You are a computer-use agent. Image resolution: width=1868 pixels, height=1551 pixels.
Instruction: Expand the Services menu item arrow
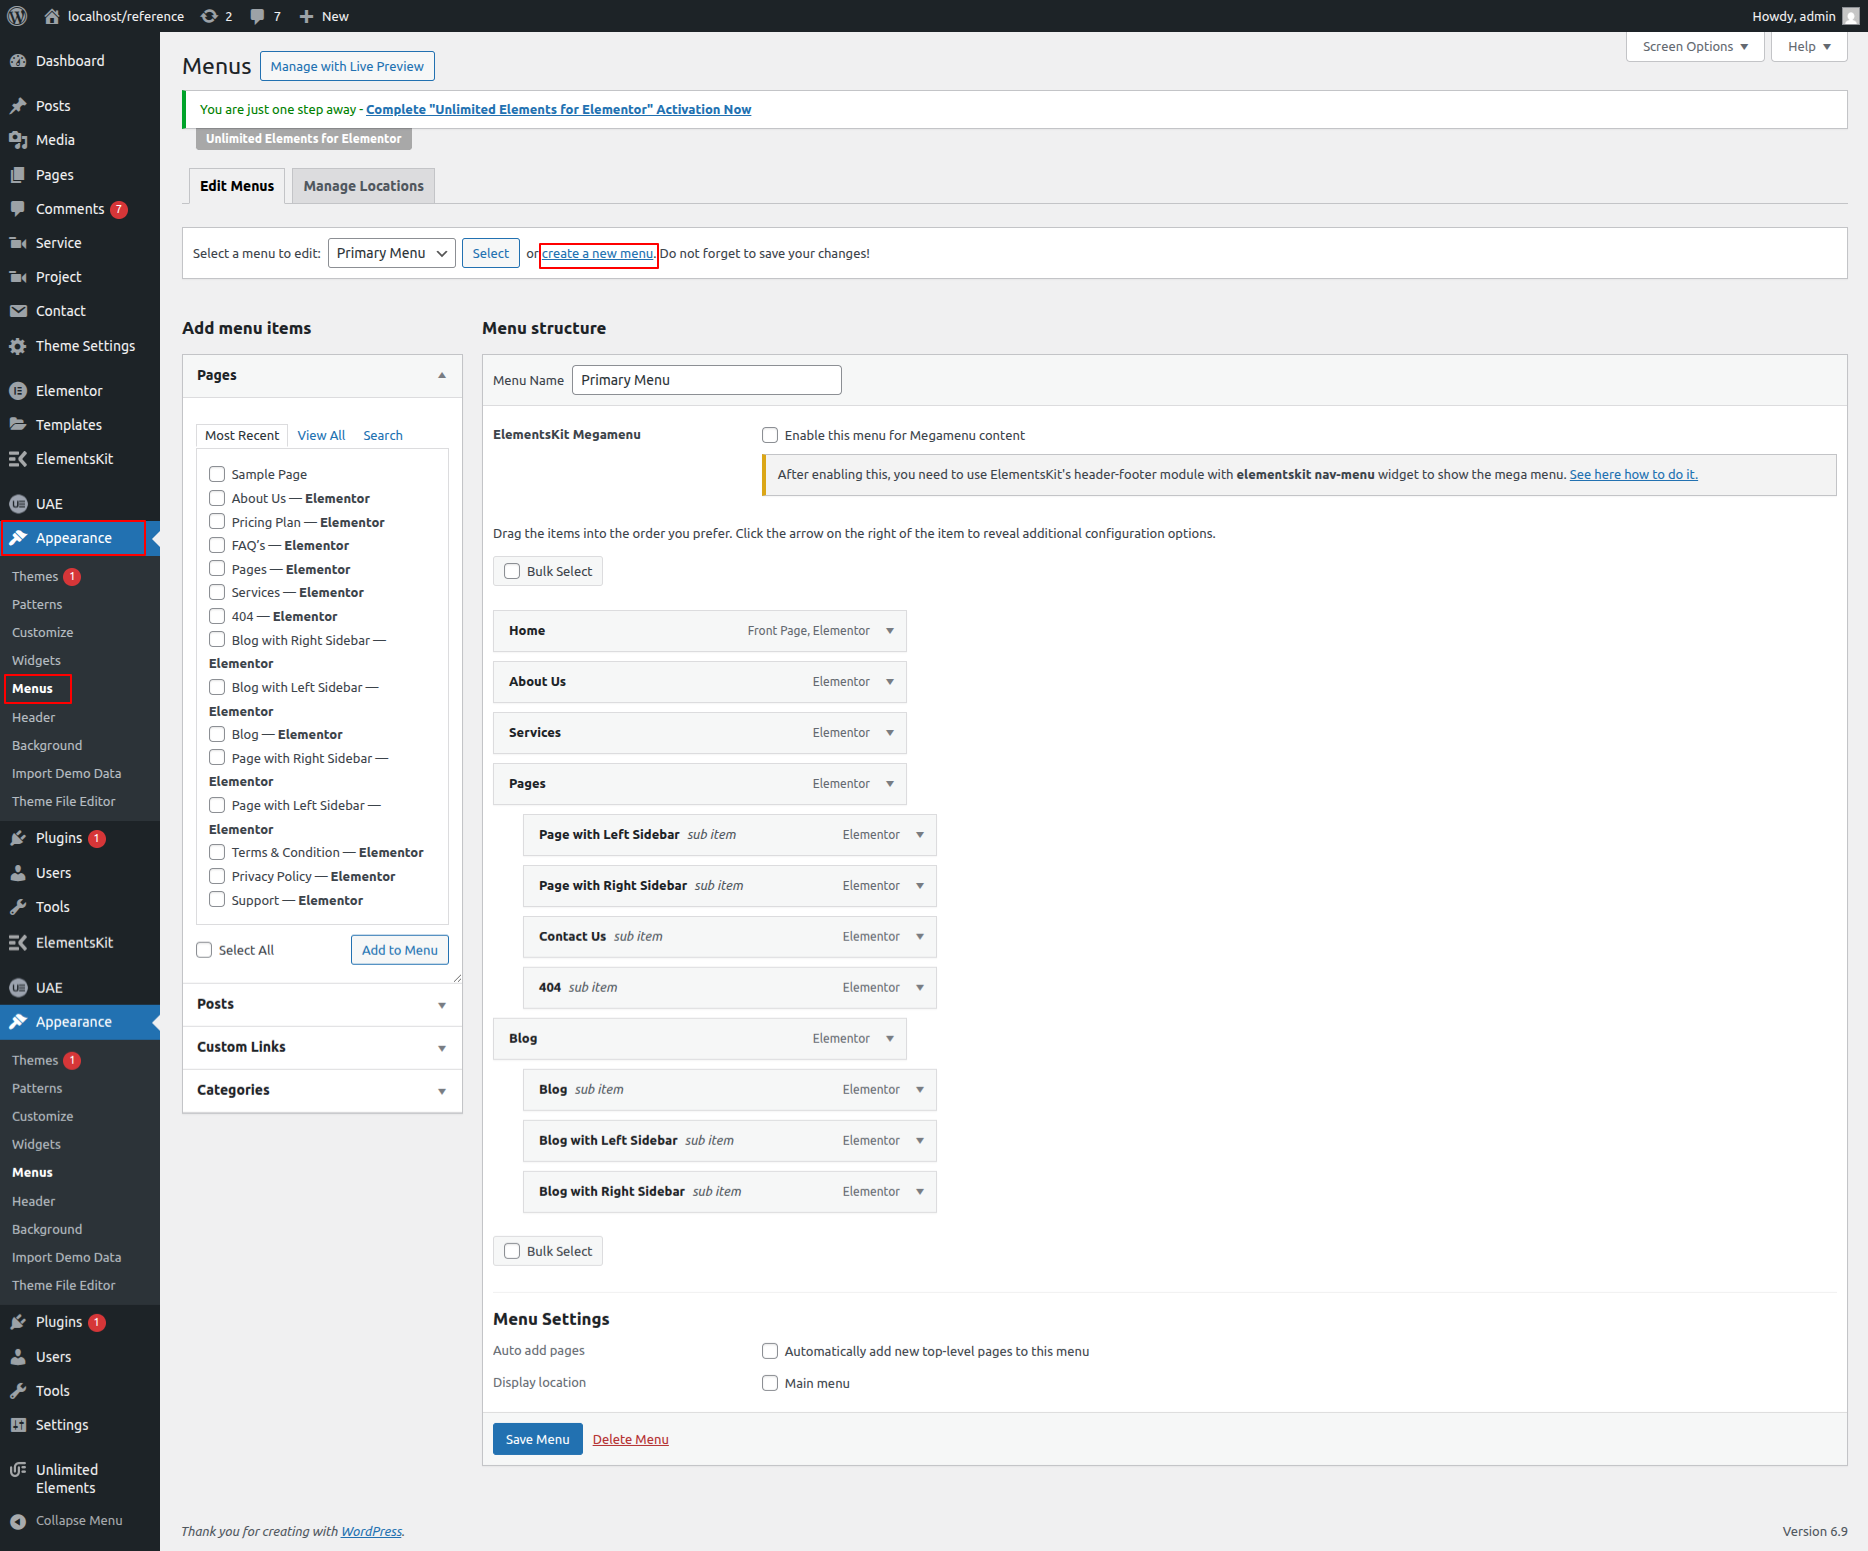point(890,733)
